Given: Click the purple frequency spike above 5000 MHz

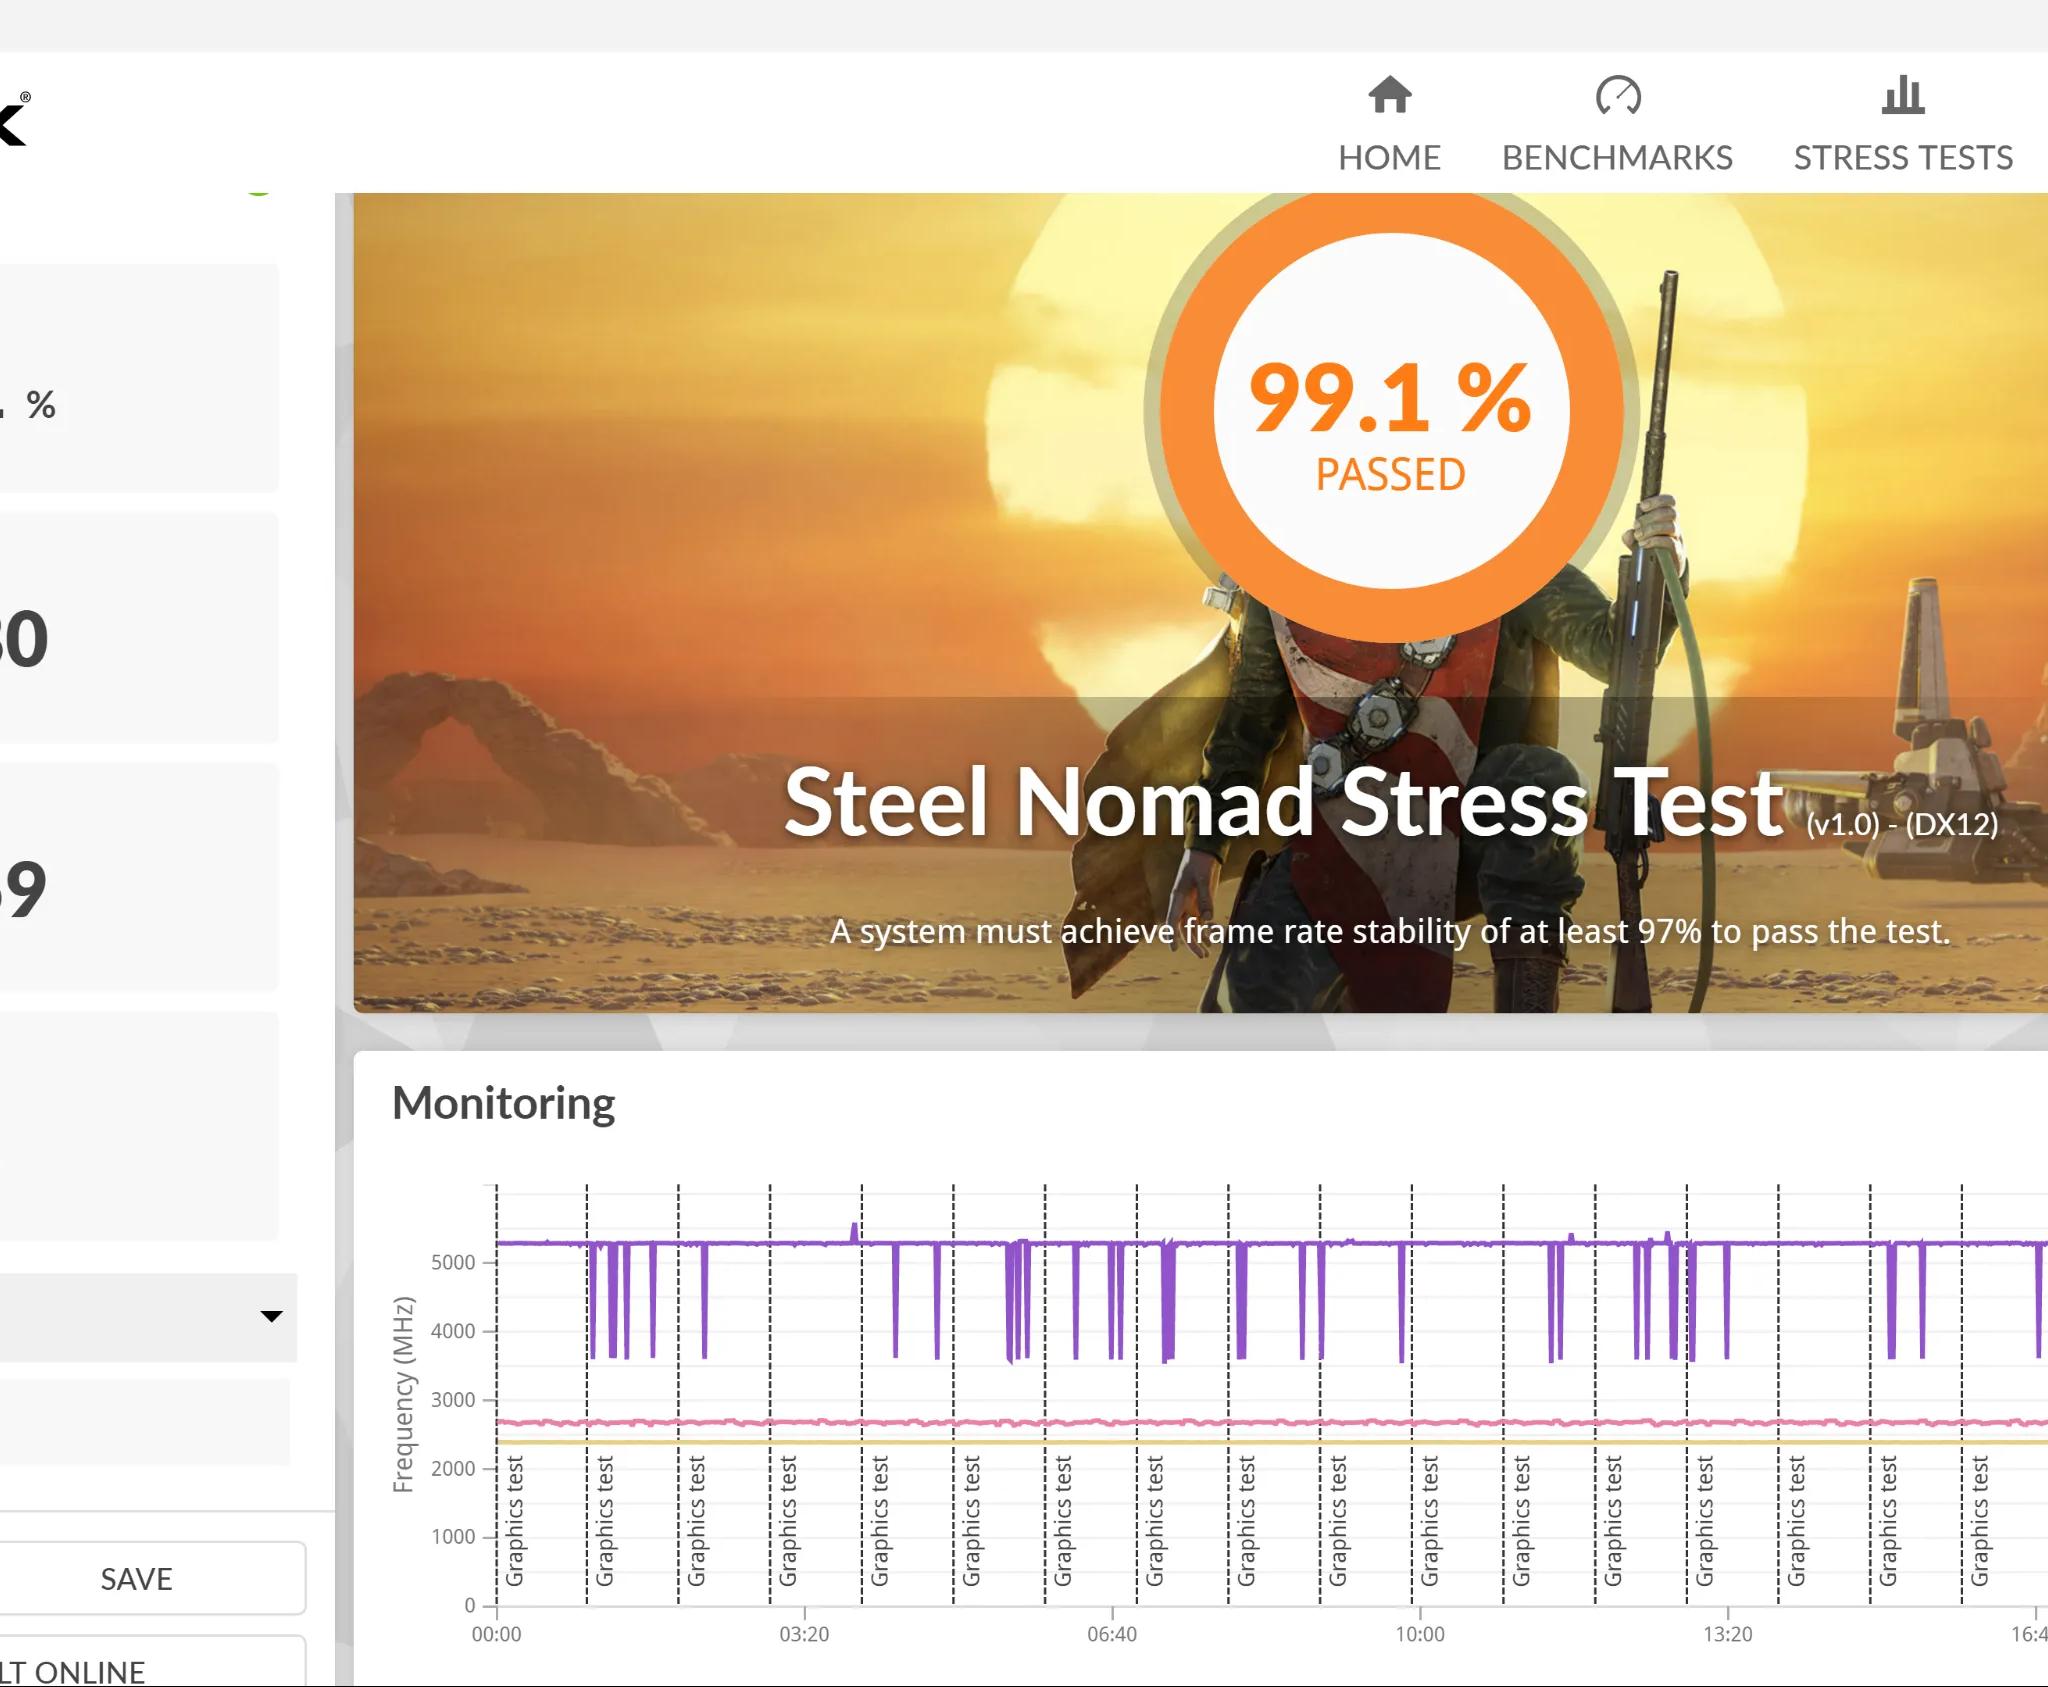Looking at the screenshot, I should coord(854,1231).
